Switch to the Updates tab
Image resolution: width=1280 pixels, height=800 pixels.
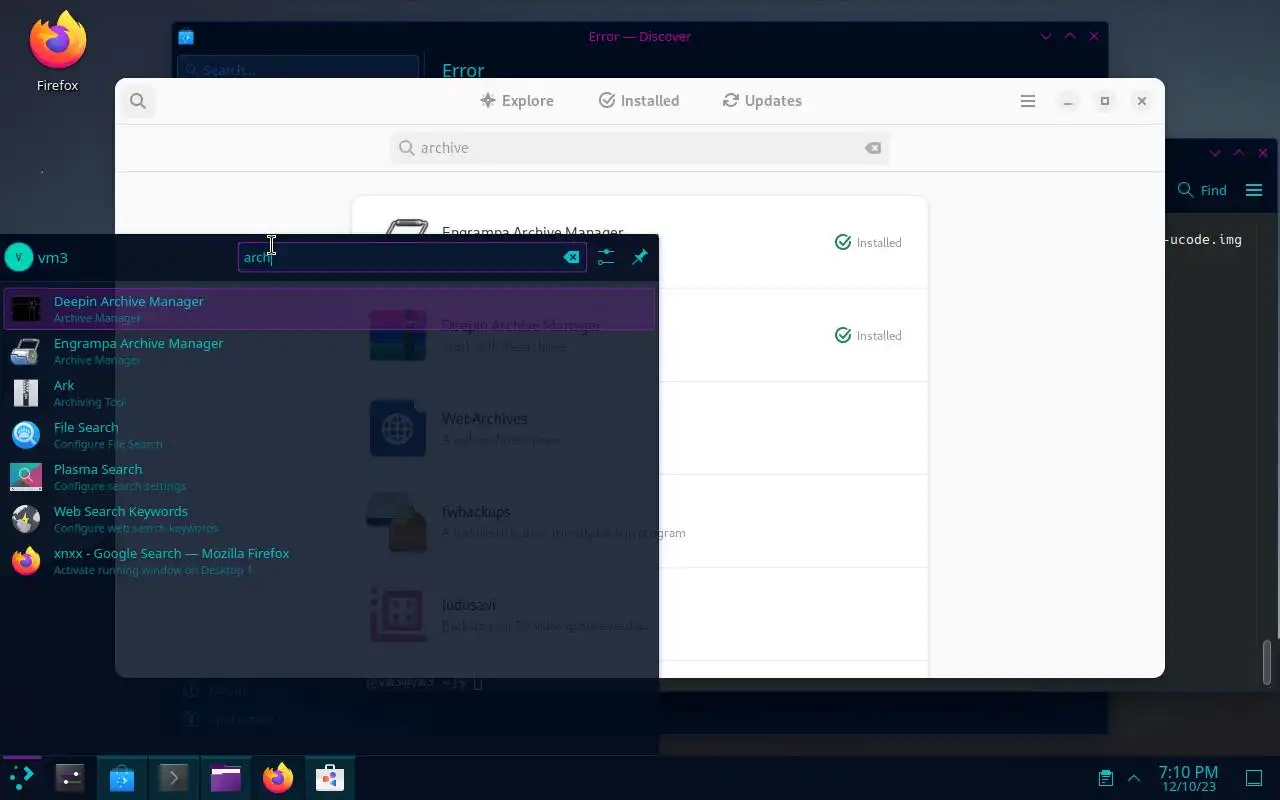[762, 101]
